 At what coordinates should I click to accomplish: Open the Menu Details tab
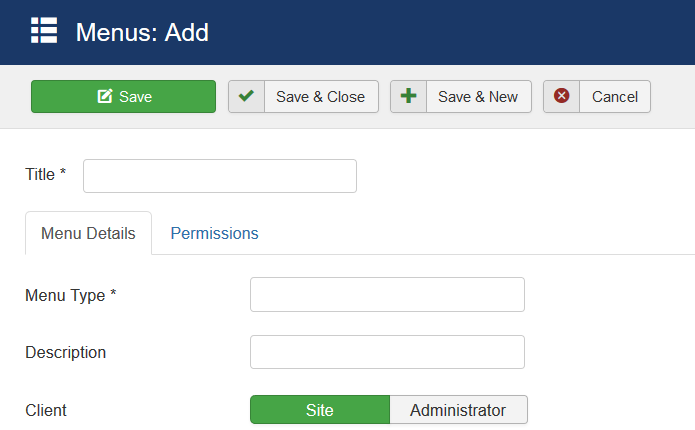[88, 233]
